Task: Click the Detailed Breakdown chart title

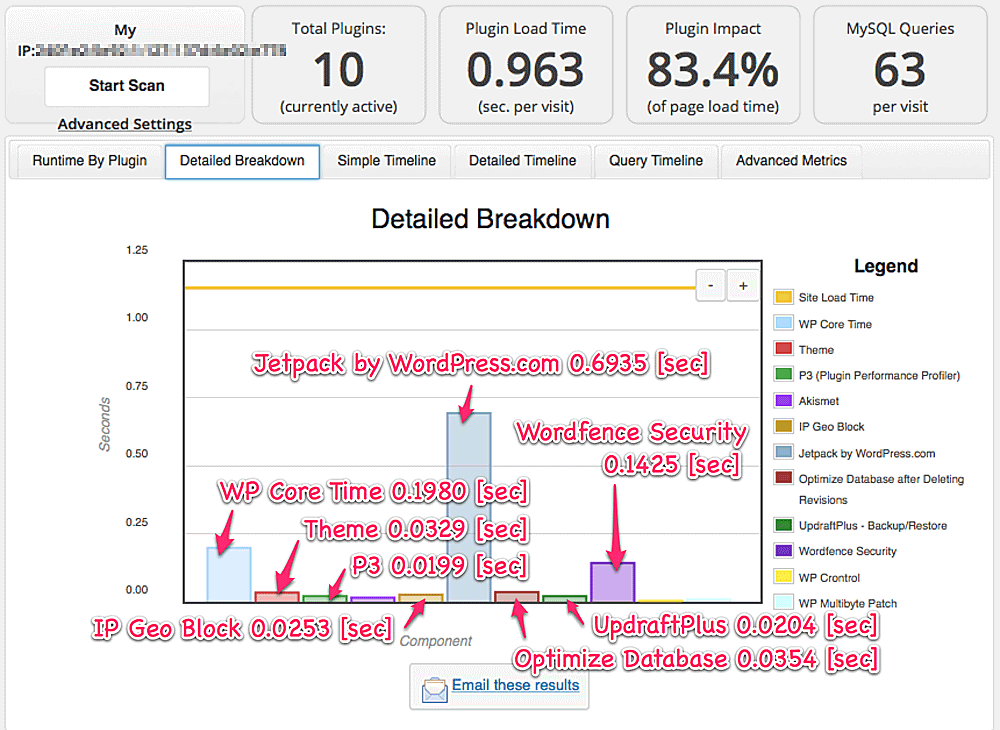Action: pyautogui.click(x=490, y=219)
